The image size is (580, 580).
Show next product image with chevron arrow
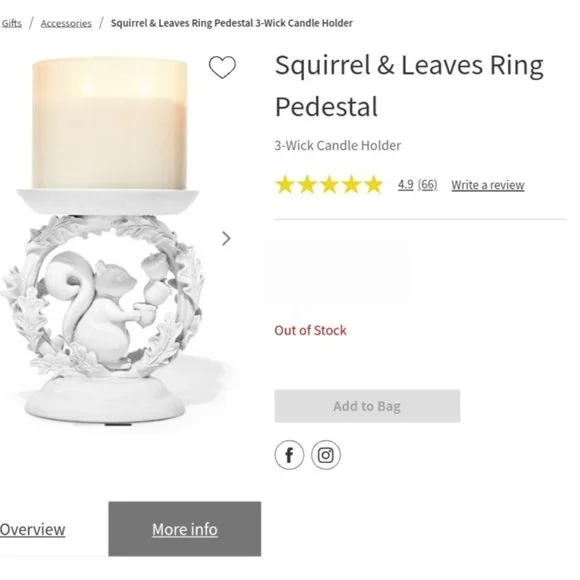pyautogui.click(x=226, y=239)
